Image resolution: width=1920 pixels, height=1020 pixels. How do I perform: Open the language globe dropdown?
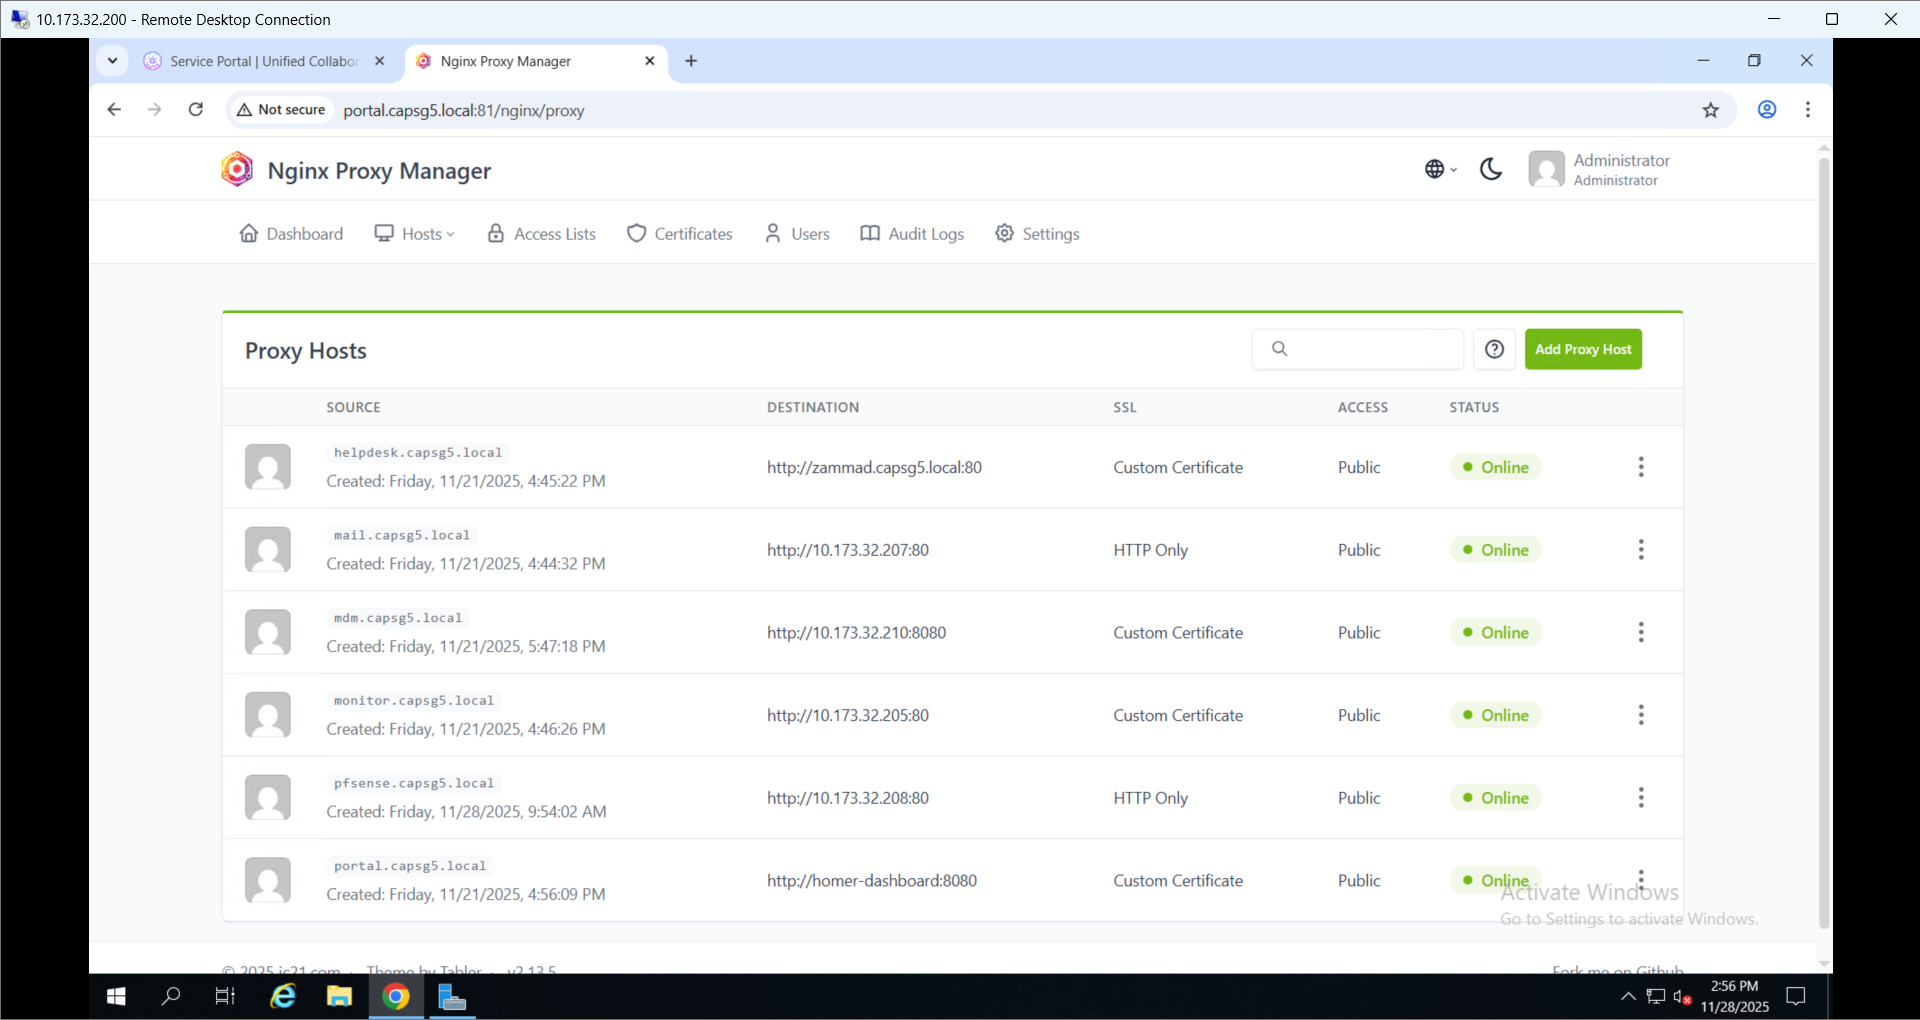1439,169
